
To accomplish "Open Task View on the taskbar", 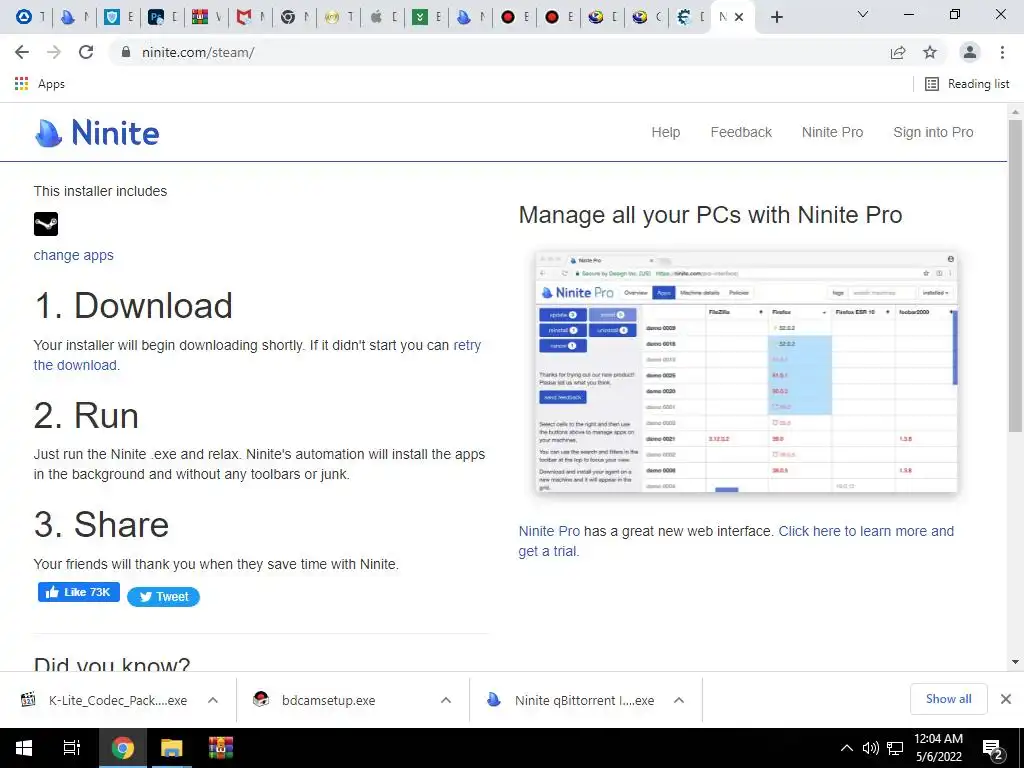I will (72, 748).
